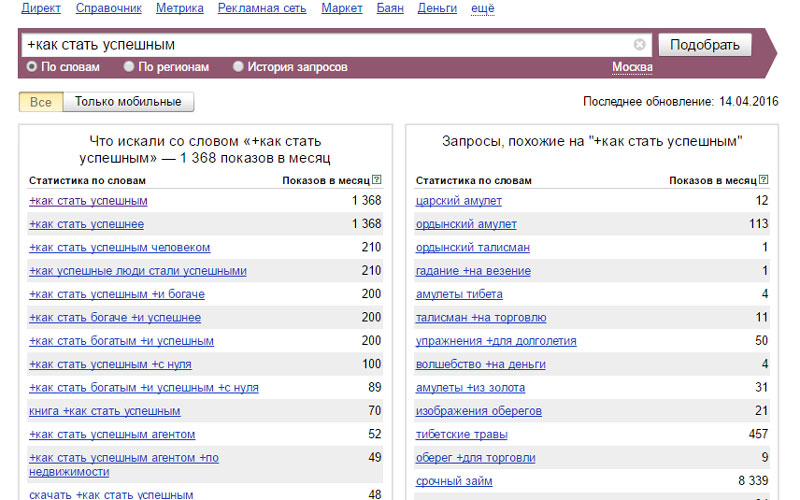
Task: Switch to the 'Только мобильные' tab
Action: [128, 102]
